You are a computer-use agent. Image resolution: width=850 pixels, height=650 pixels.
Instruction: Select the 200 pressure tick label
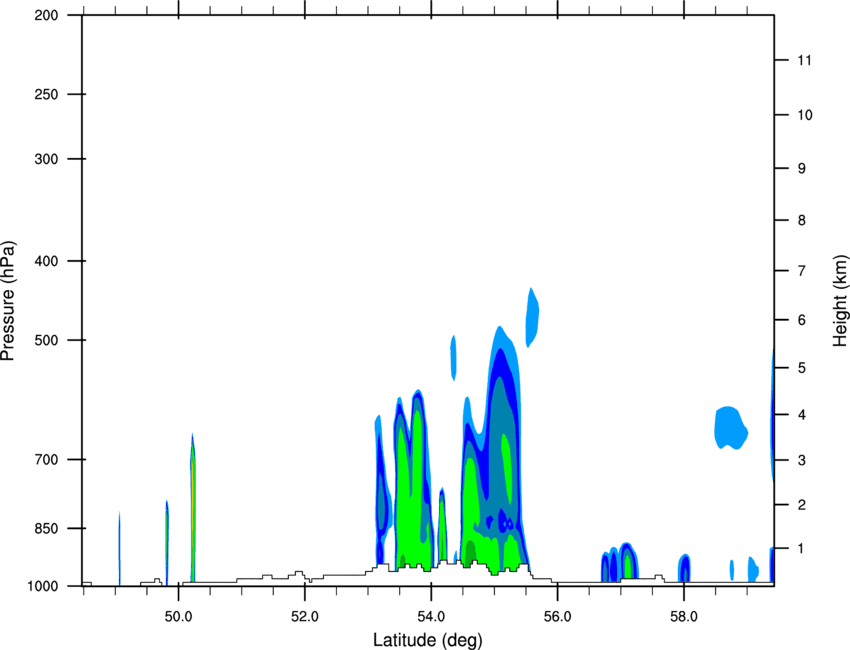click(x=46, y=15)
